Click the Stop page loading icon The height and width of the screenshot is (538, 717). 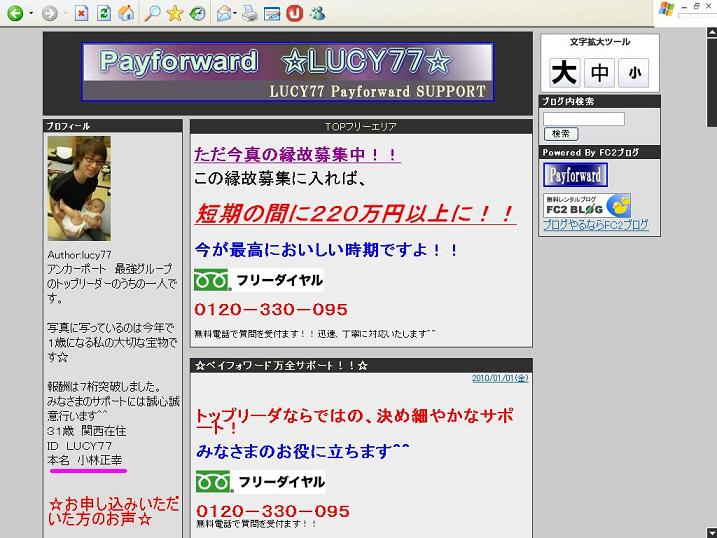(81, 13)
